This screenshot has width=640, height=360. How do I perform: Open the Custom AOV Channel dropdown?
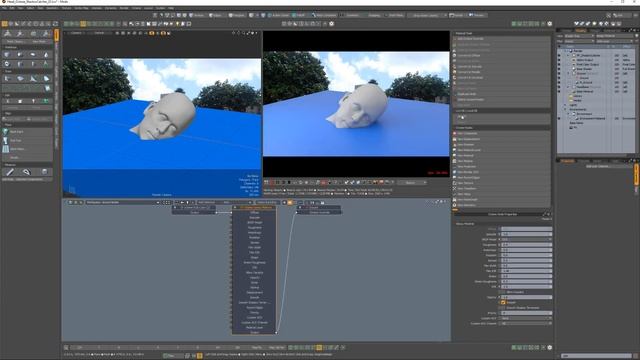click(526, 324)
